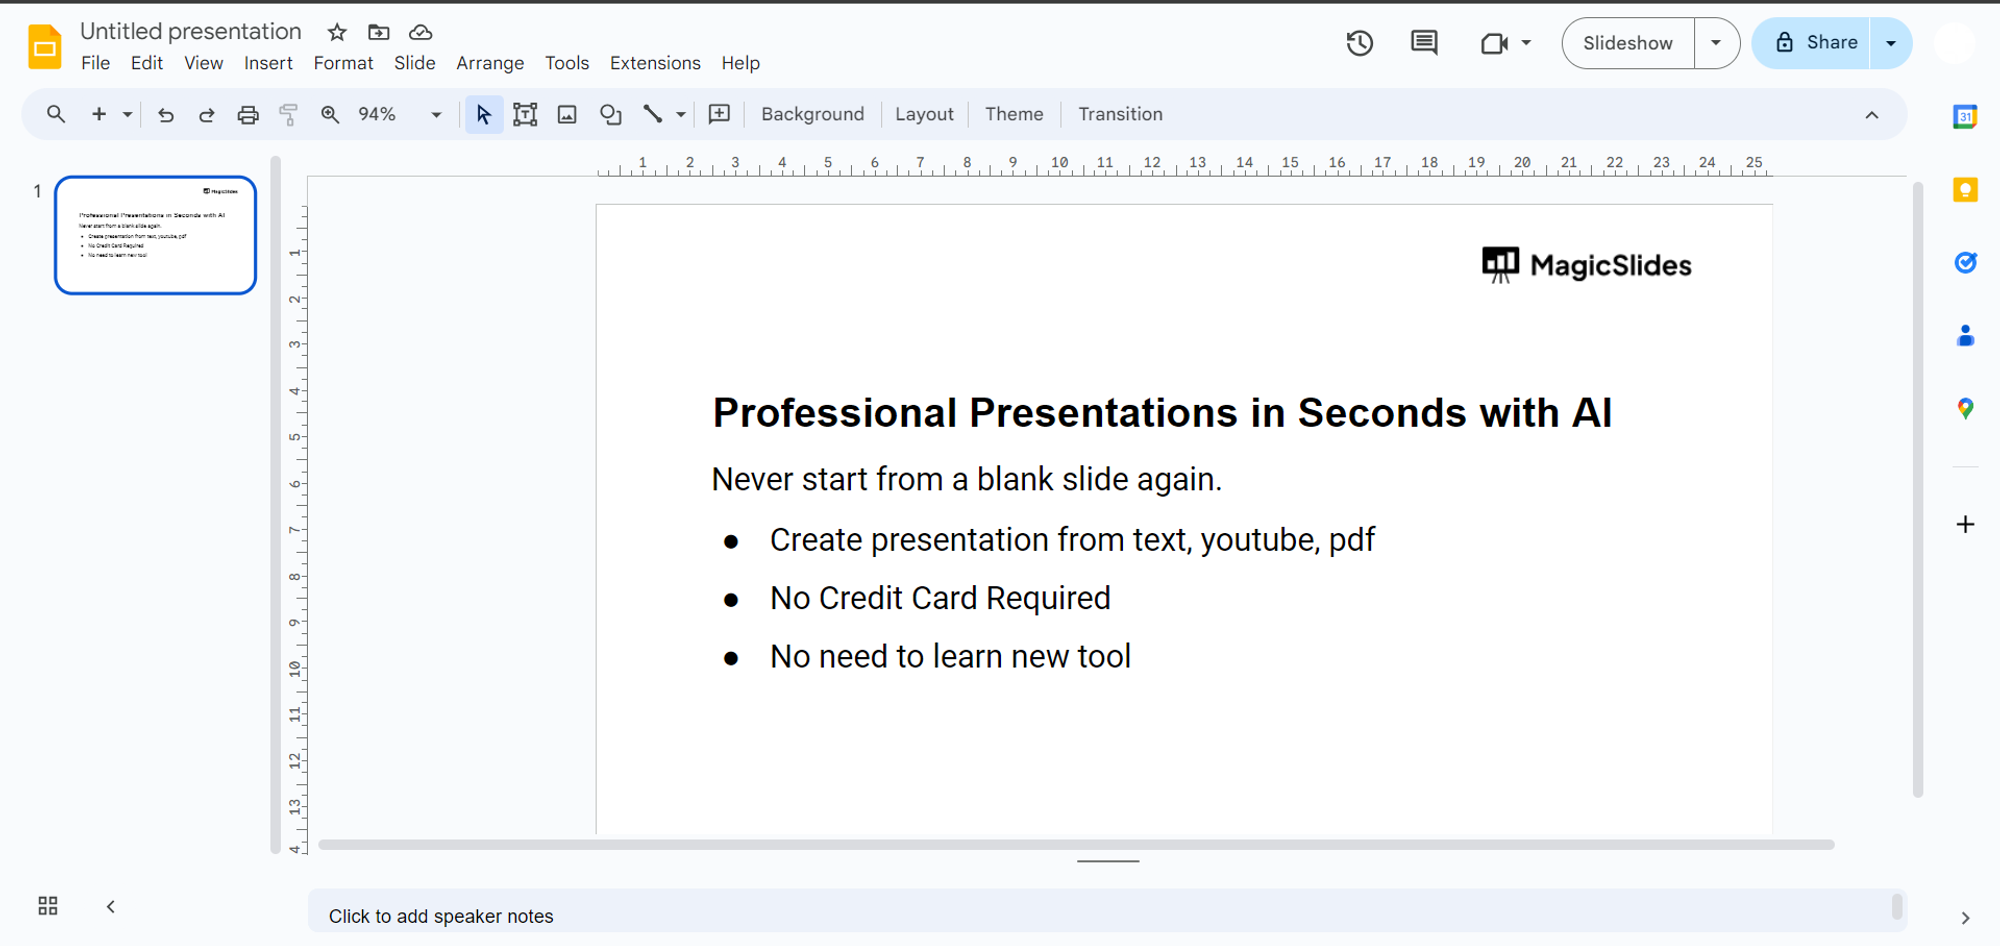This screenshot has height=946, width=2000.
Task: Search the menus magnifier icon
Action: (56, 114)
